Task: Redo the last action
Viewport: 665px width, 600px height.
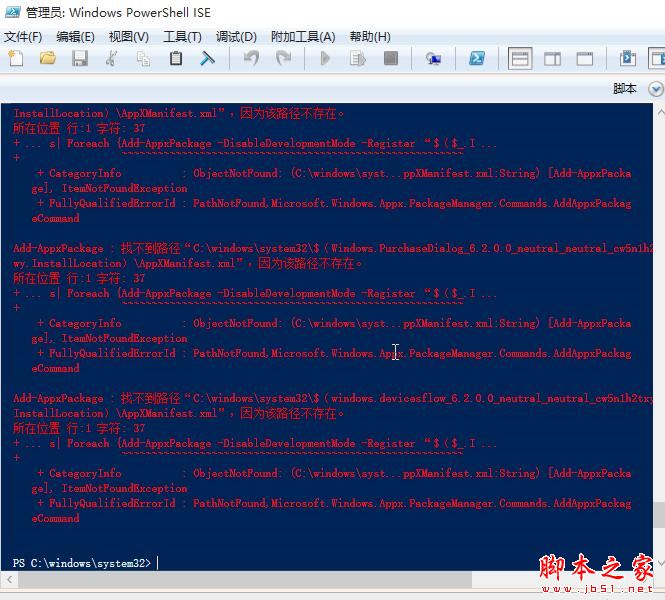Action: point(283,58)
